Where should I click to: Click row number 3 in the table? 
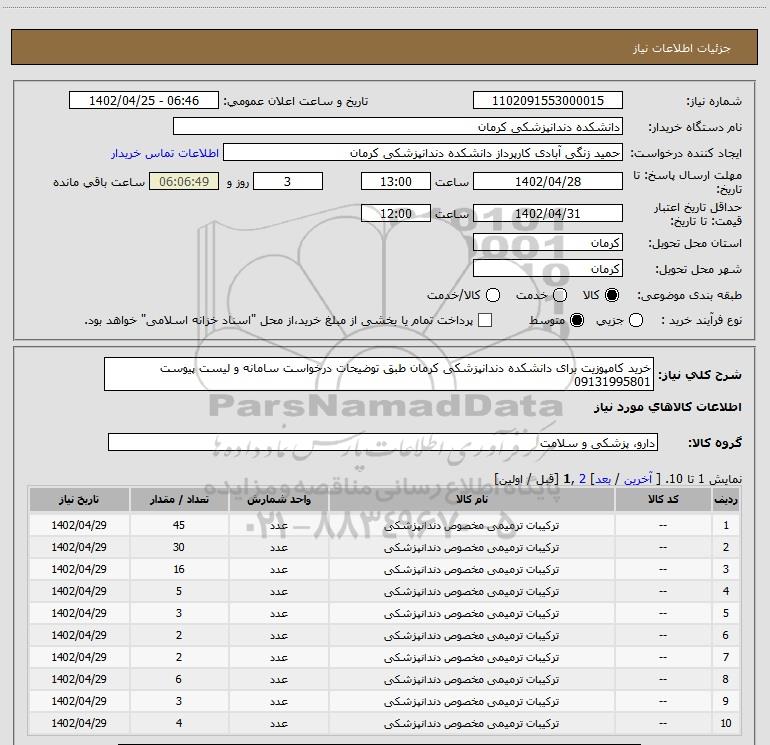pyautogui.click(x=726, y=569)
